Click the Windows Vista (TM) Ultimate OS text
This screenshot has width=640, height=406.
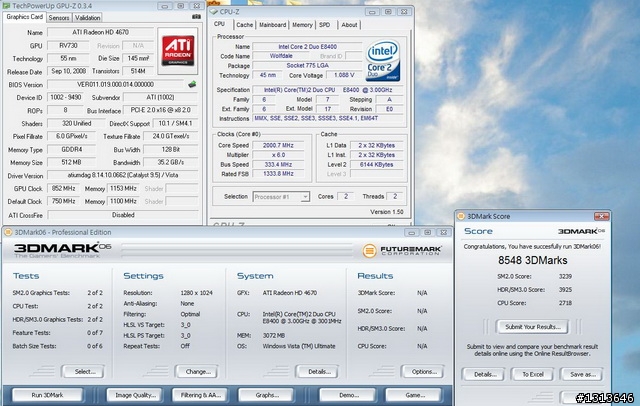click(299, 346)
